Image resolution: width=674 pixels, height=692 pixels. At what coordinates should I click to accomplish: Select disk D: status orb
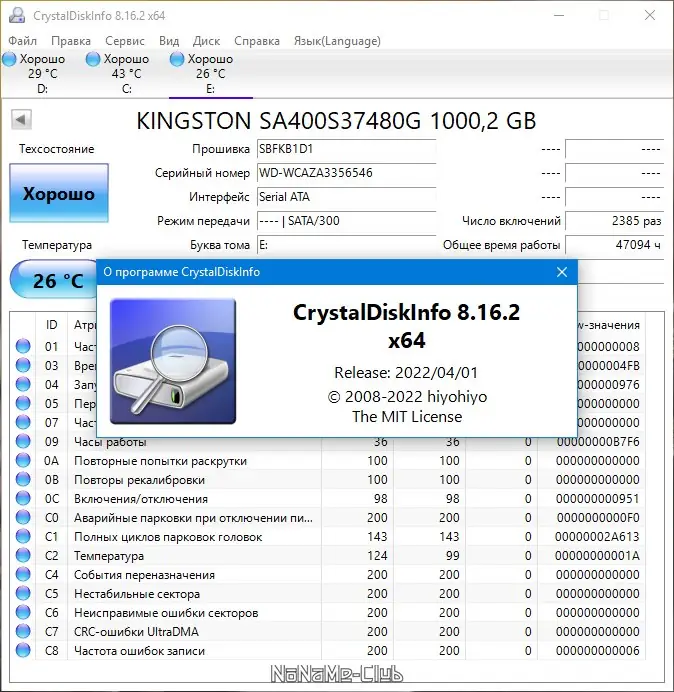click(9, 59)
